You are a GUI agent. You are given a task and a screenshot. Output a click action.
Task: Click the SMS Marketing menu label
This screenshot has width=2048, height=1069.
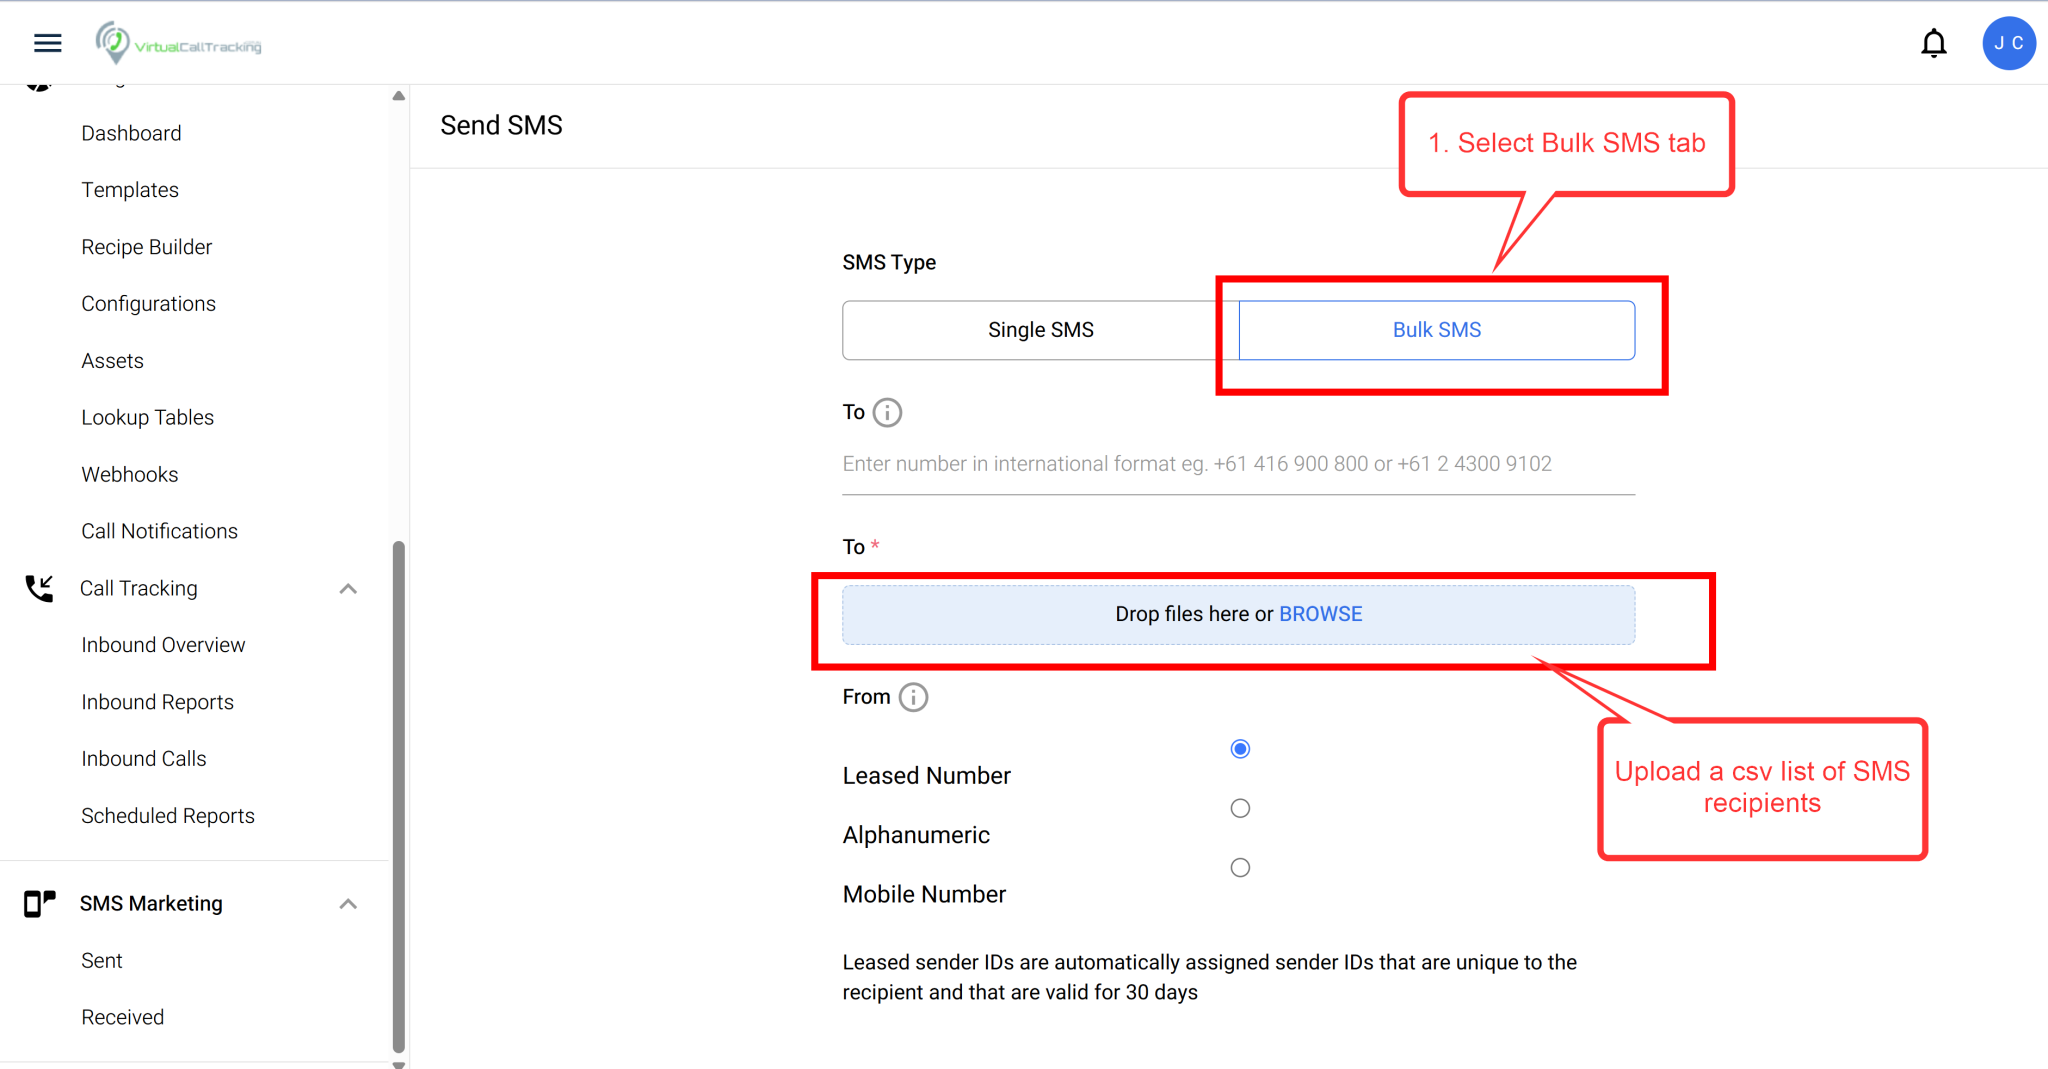[152, 903]
